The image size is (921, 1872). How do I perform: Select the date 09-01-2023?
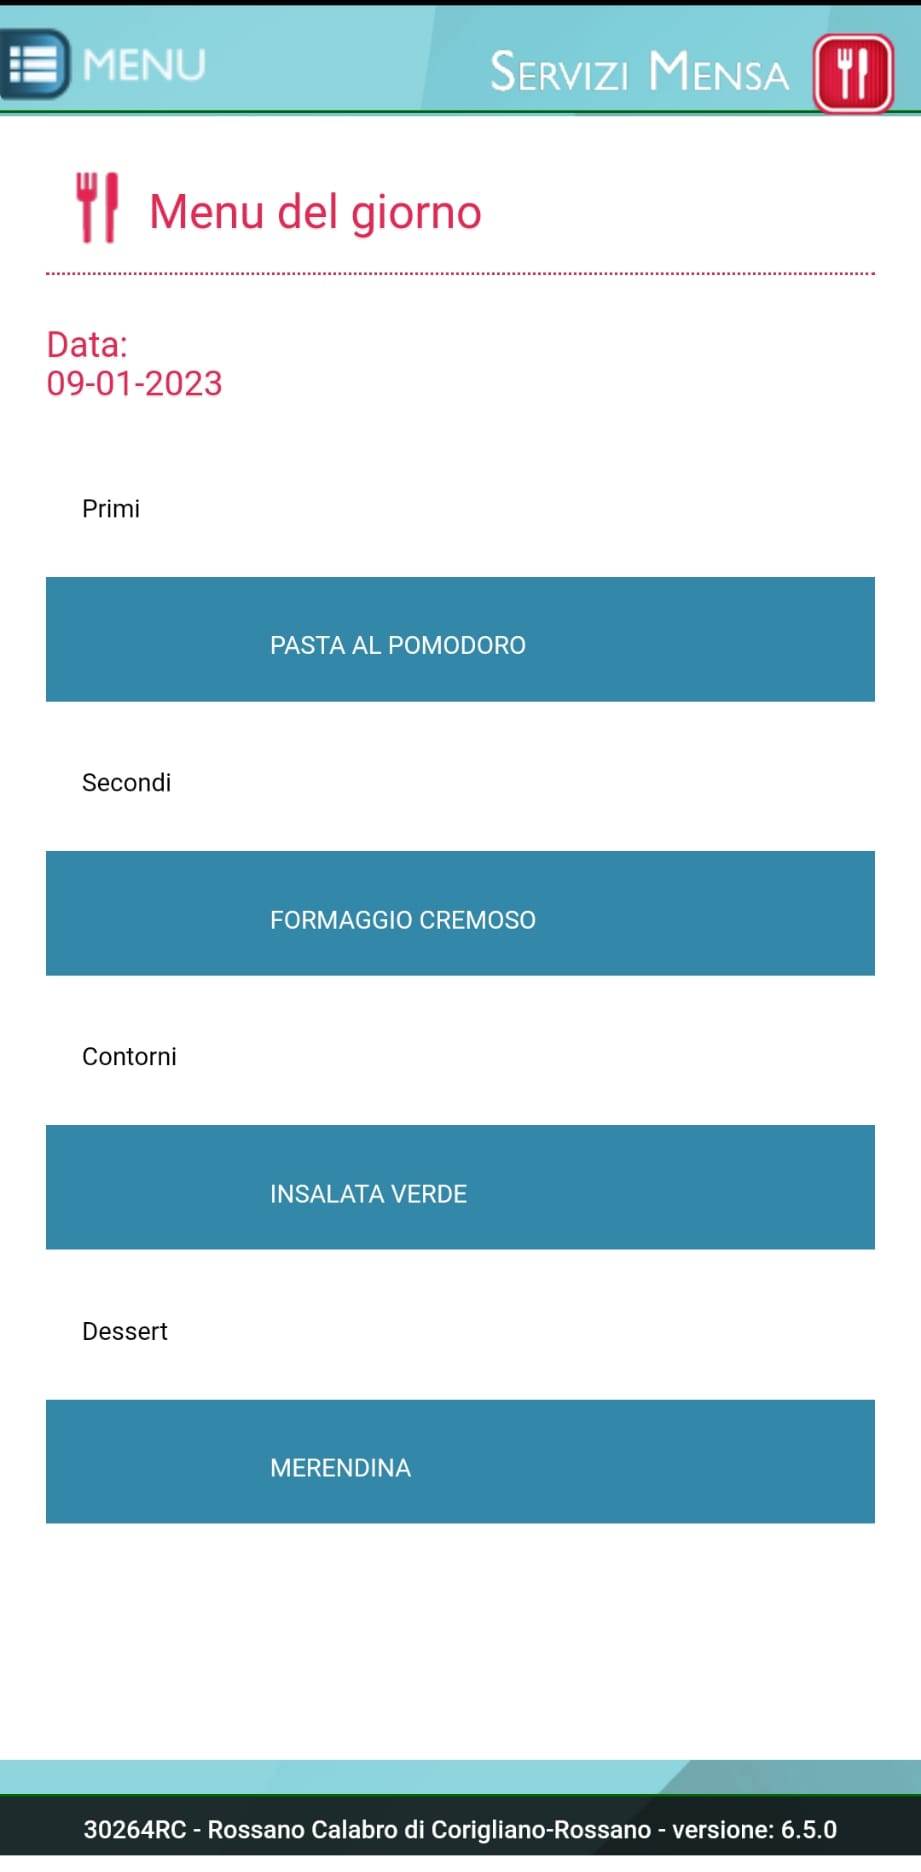pyautogui.click(x=134, y=383)
